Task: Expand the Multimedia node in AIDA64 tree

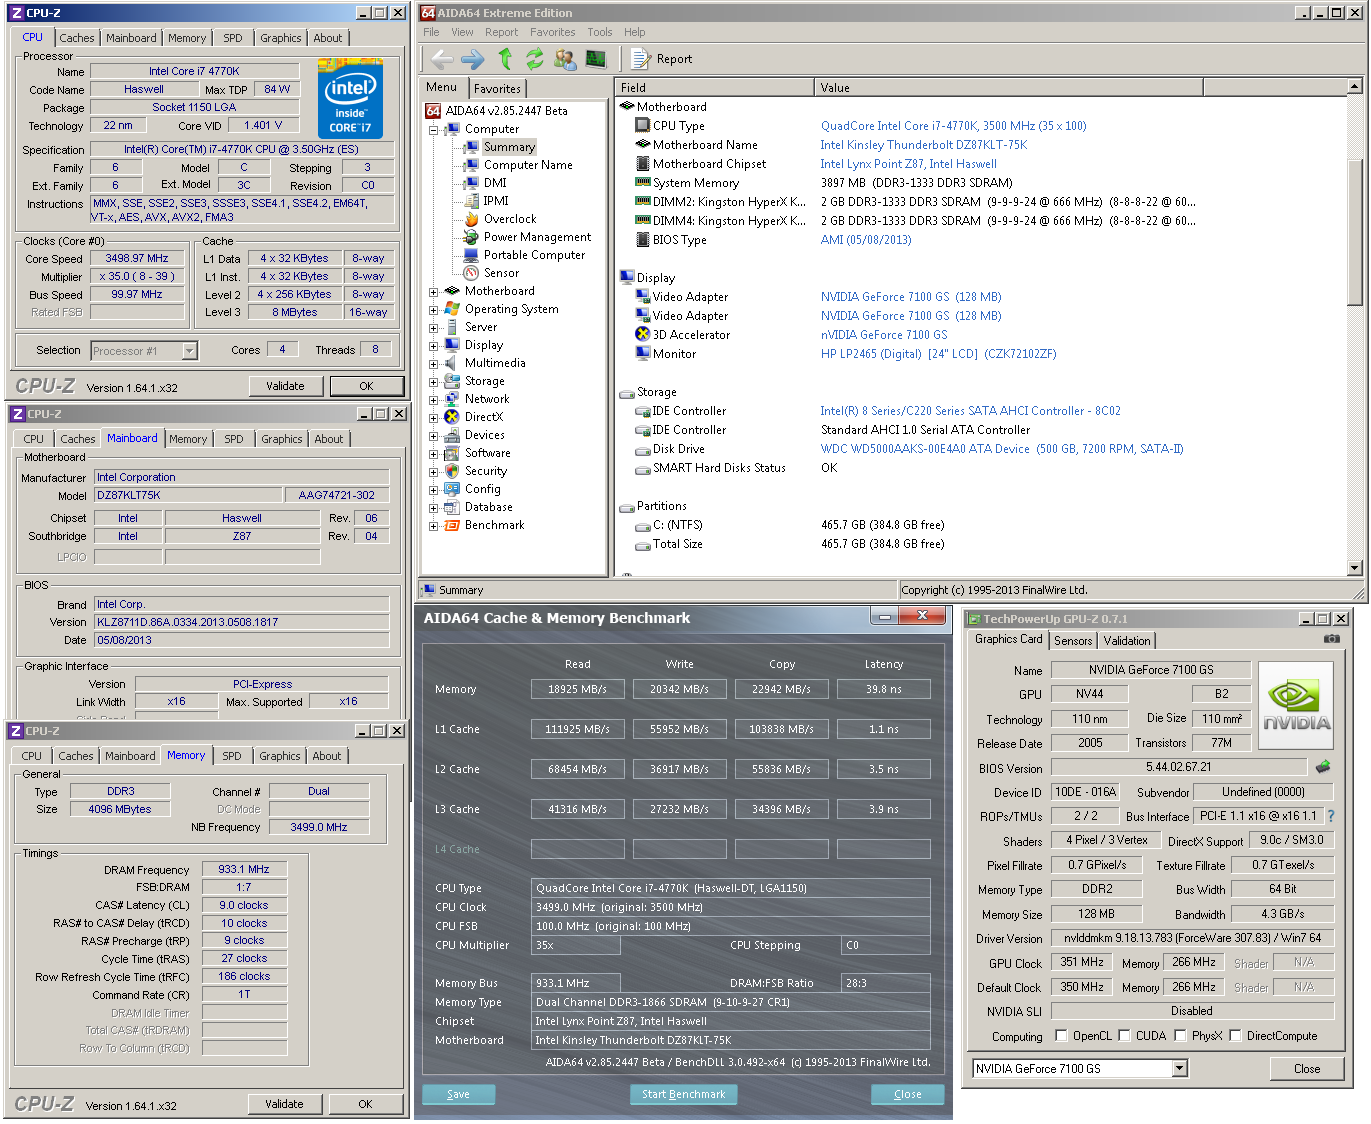Action: pyautogui.click(x=434, y=364)
